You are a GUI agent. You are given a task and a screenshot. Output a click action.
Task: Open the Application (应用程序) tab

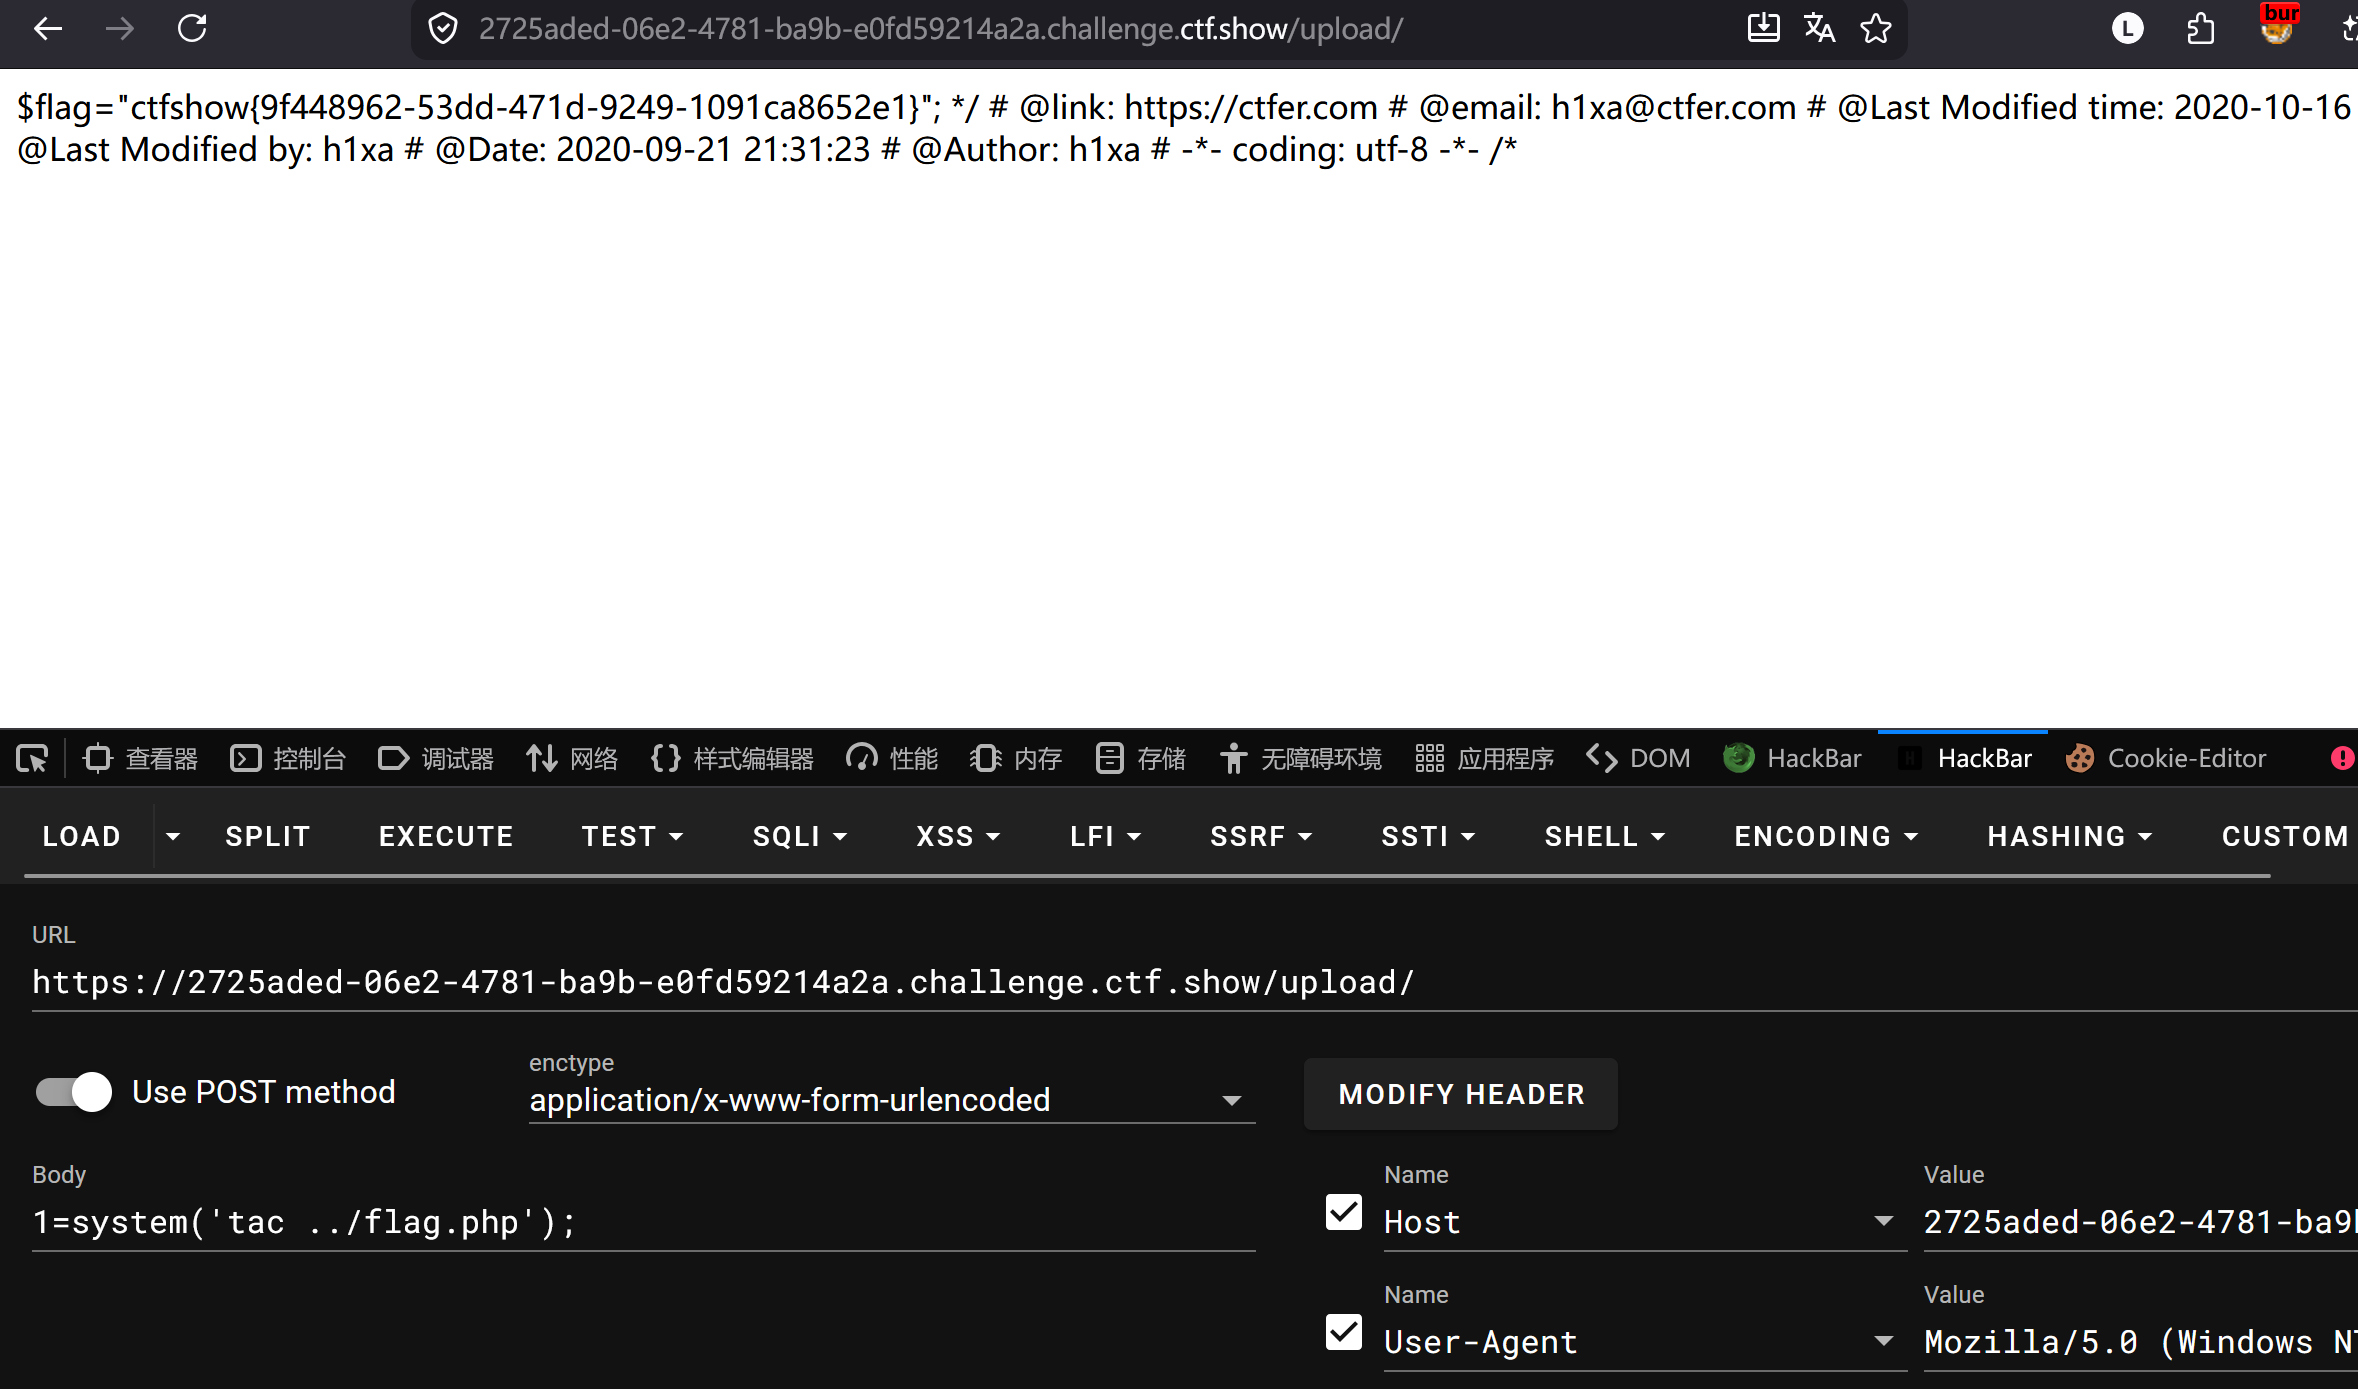coord(1484,759)
